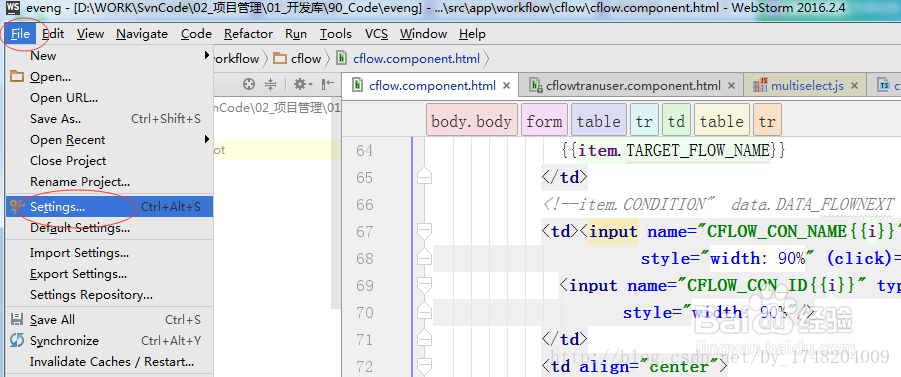Image resolution: width=901 pixels, height=377 pixels.
Task: Choose Export Settings...
Action: tap(109, 274)
